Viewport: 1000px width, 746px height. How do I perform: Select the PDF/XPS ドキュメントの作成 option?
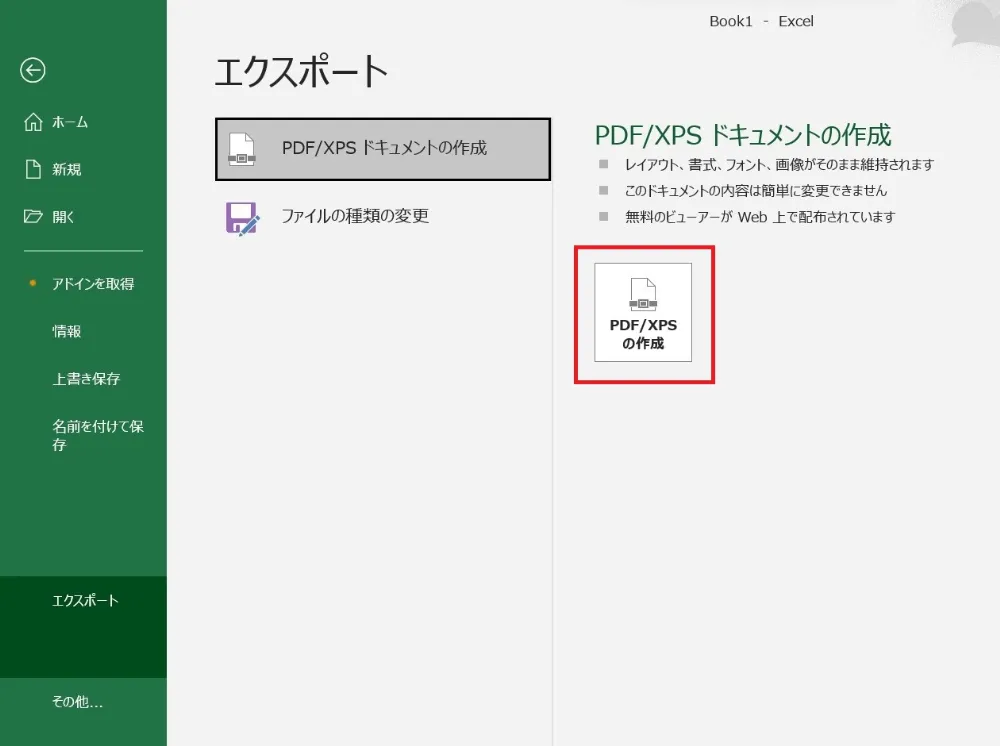point(383,149)
